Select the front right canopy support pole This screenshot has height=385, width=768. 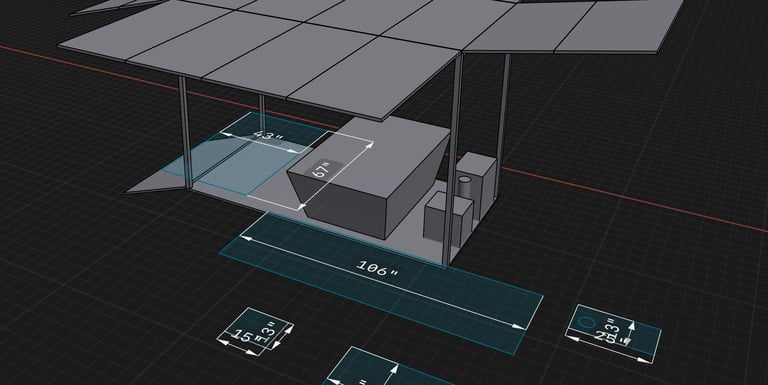452,159
